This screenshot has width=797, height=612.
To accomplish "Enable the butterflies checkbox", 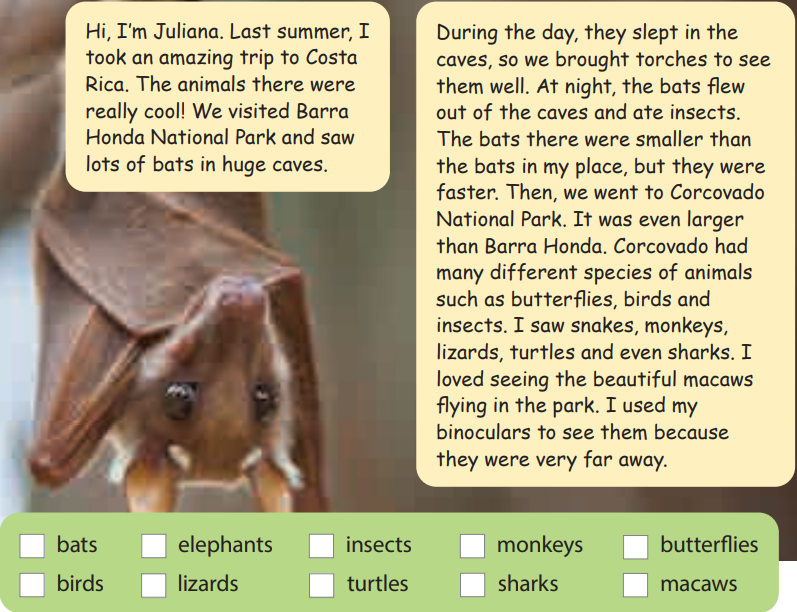I will pyautogui.click(x=635, y=546).
